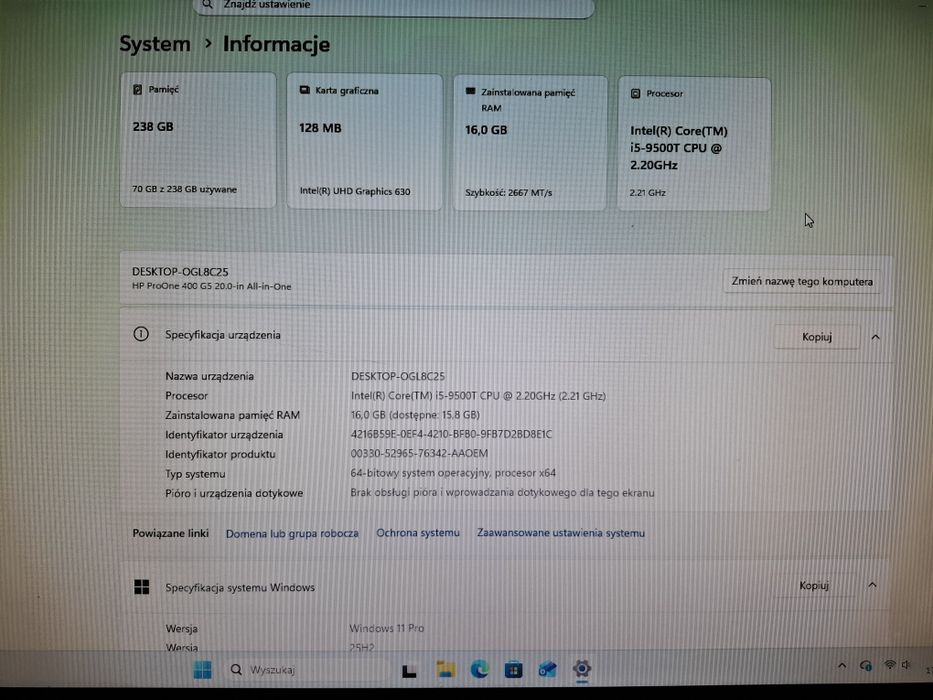Copy Windows specification with Kopiuj
The image size is (933, 700).
pyautogui.click(x=814, y=585)
